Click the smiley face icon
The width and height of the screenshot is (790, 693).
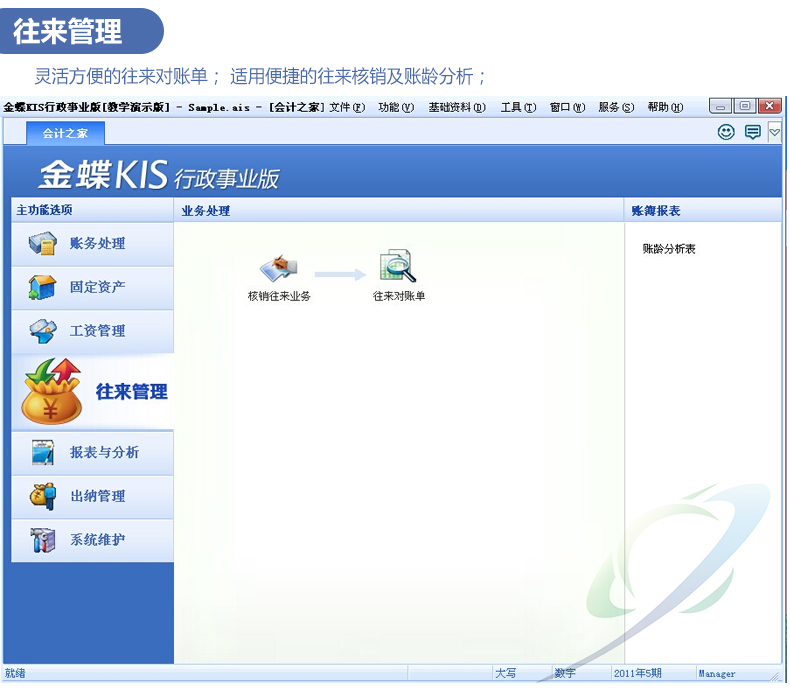(726, 132)
